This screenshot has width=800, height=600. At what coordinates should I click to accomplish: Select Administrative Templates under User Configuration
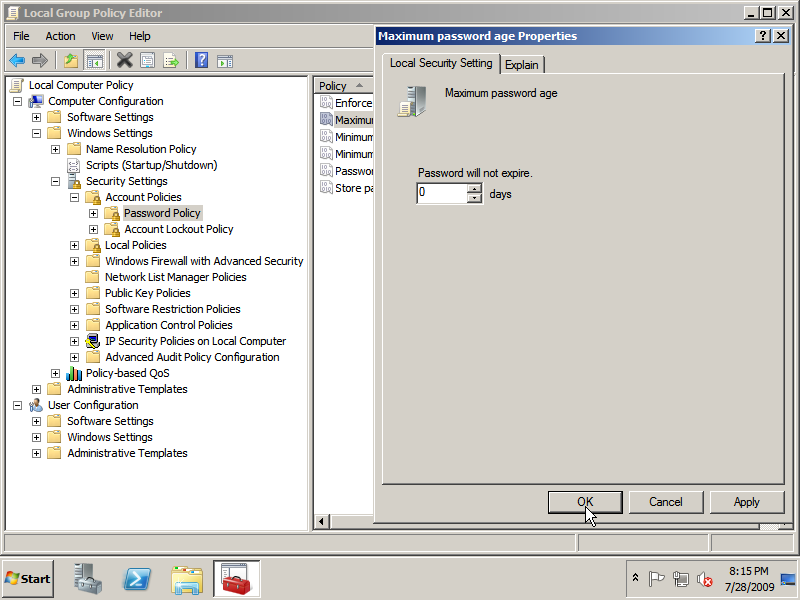tap(127, 453)
